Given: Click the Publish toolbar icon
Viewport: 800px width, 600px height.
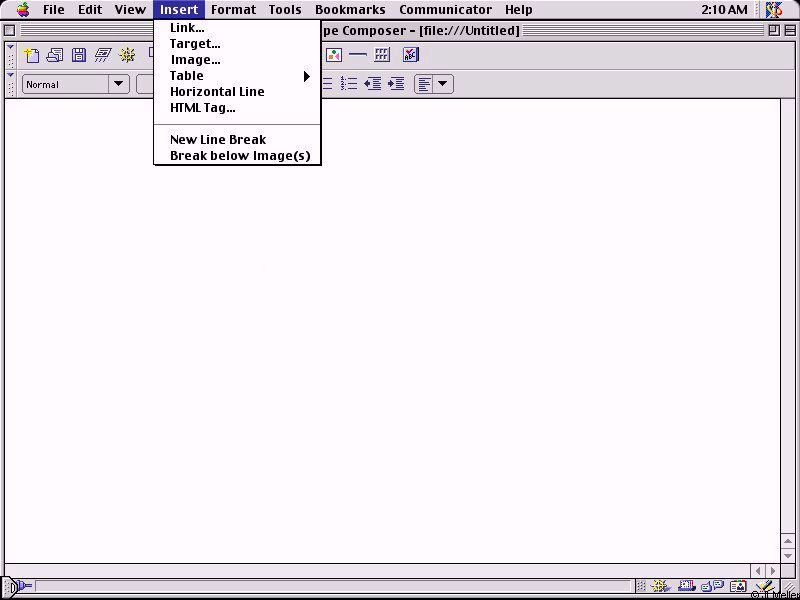Looking at the screenshot, I should click(103, 55).
